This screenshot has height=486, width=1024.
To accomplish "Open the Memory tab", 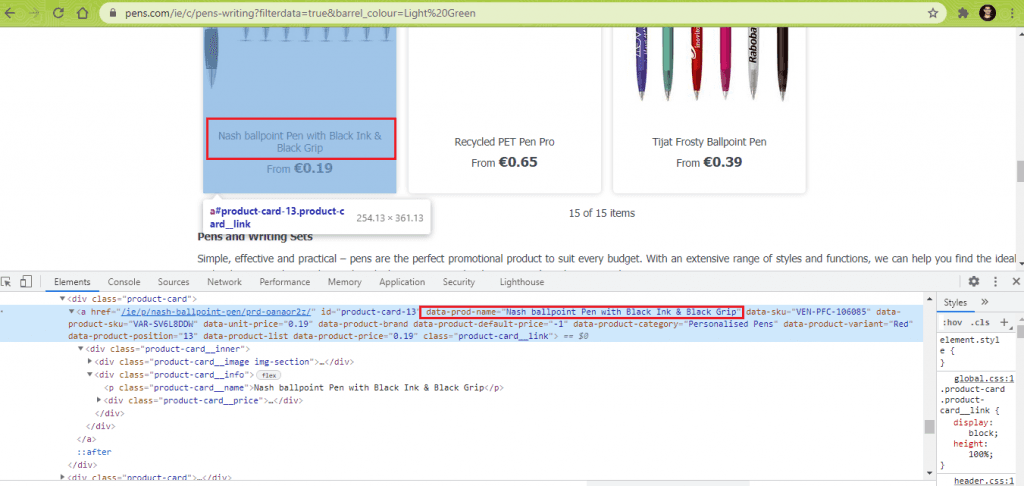I will (x=345, y=282).
